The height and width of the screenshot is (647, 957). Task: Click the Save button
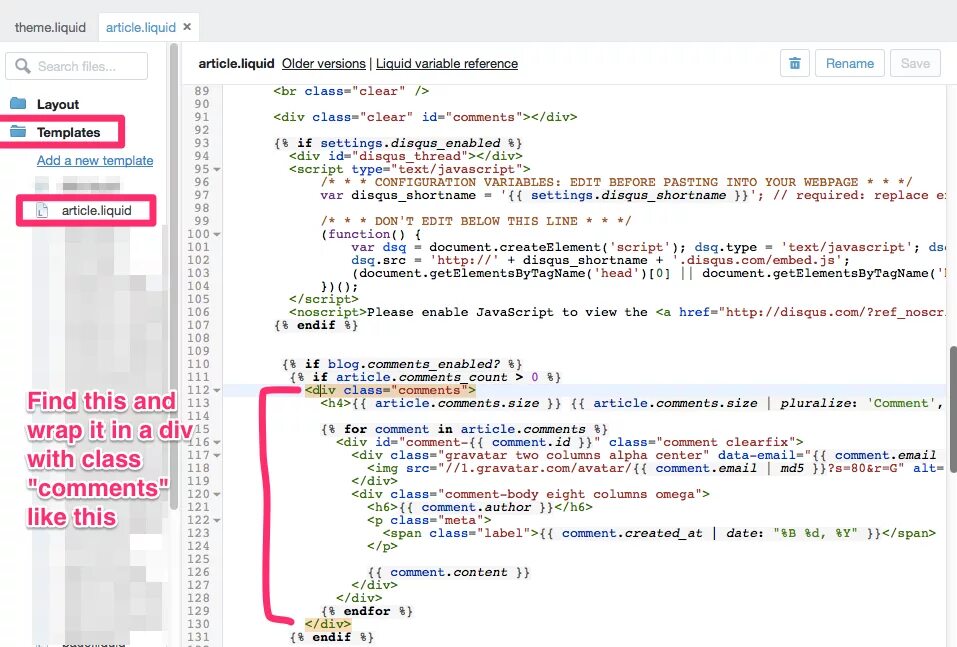pos(915,63)
